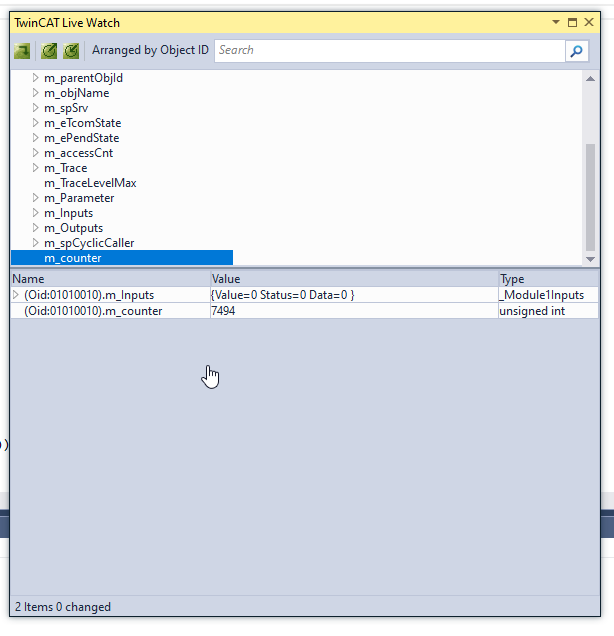Viewport: 614px width, 636px height.
Task: Click the Arranged by Object ID label
Action: point(150,50)
